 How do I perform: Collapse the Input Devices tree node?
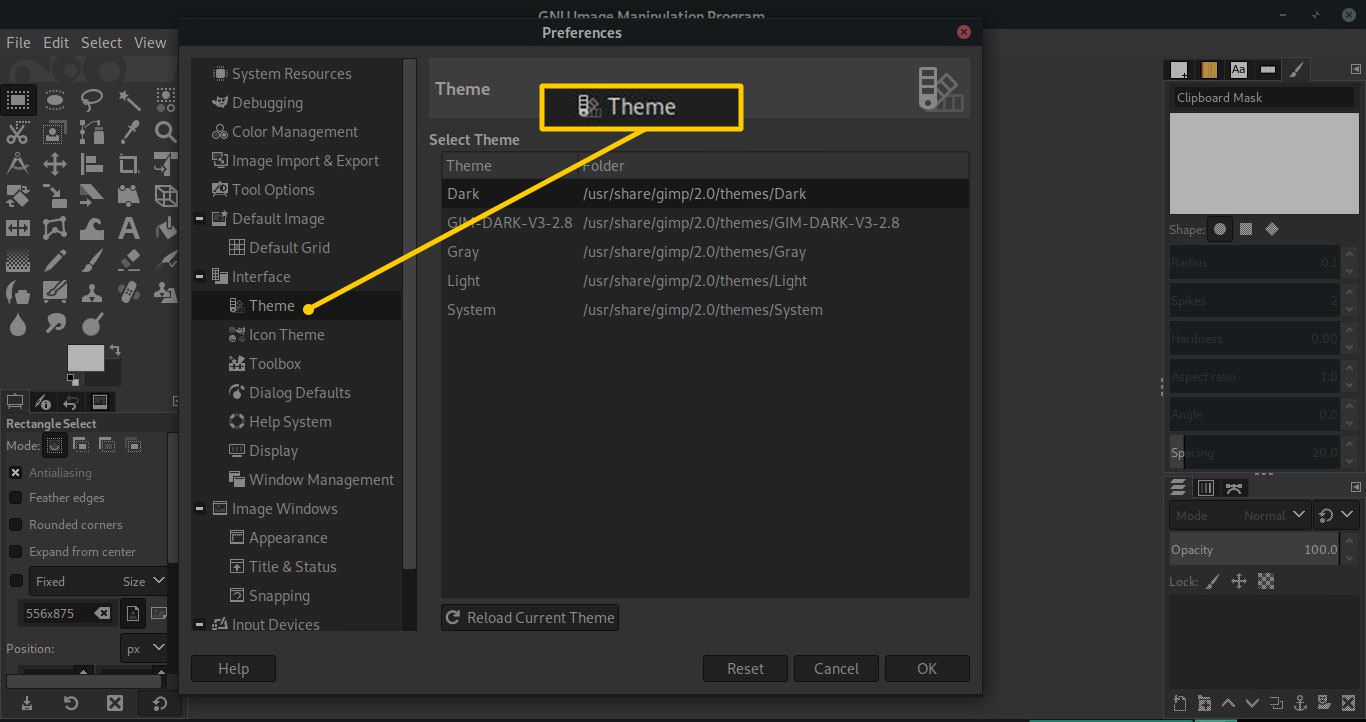199,625
